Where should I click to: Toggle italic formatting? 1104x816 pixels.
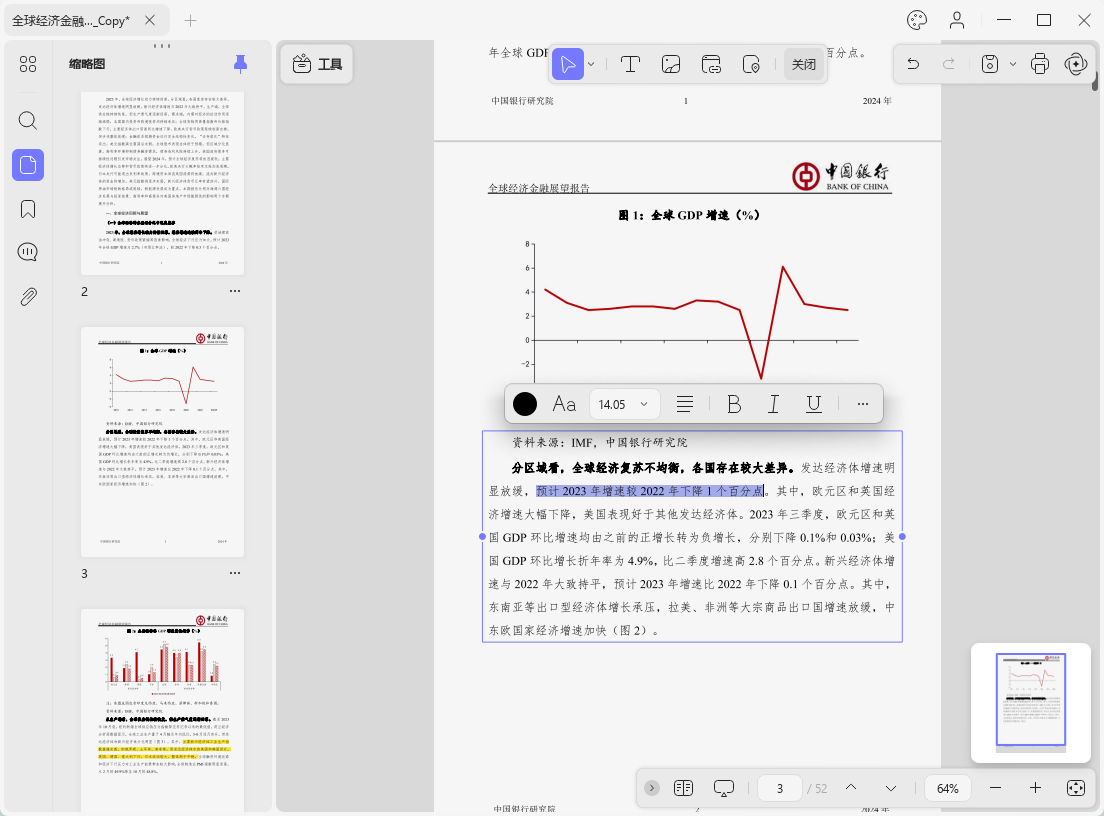pyautogui.click(x=773, y=404)
